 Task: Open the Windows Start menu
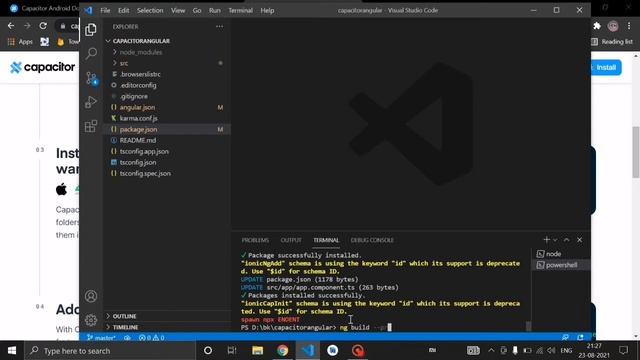point(12,351)
